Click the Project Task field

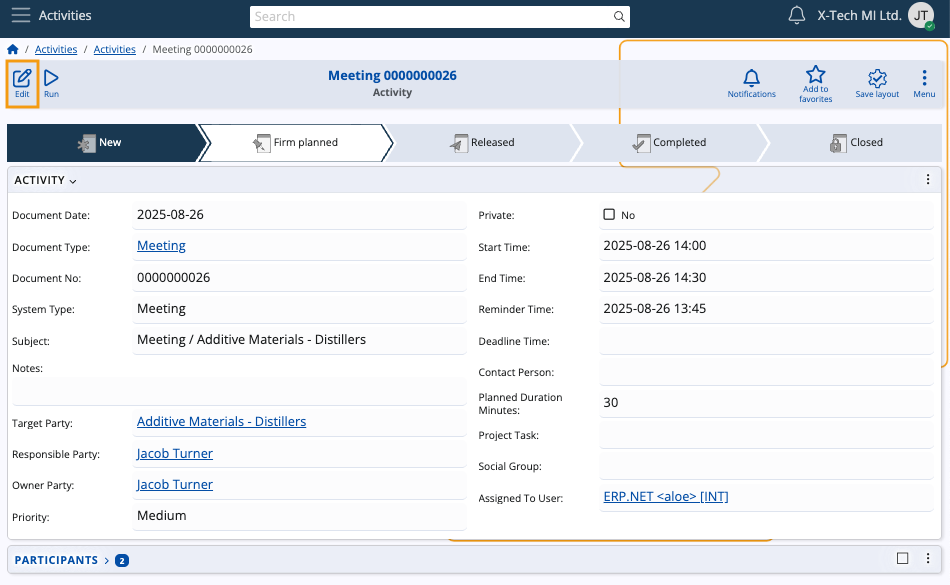[766, 434]
